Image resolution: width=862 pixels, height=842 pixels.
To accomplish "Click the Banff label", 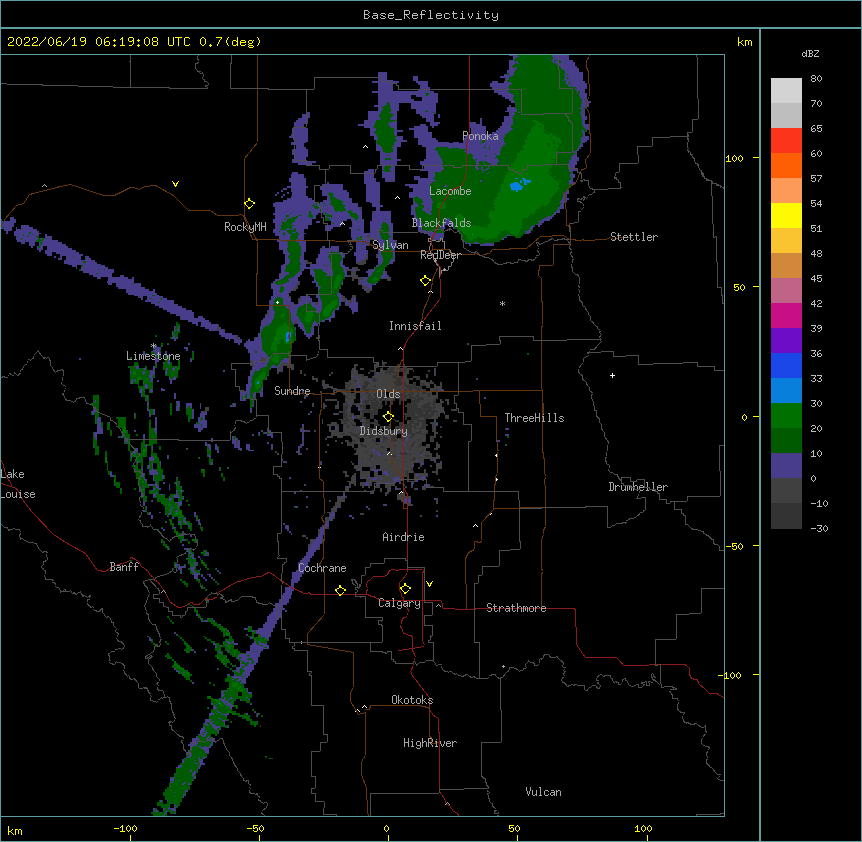I will (x=124, y=567).
